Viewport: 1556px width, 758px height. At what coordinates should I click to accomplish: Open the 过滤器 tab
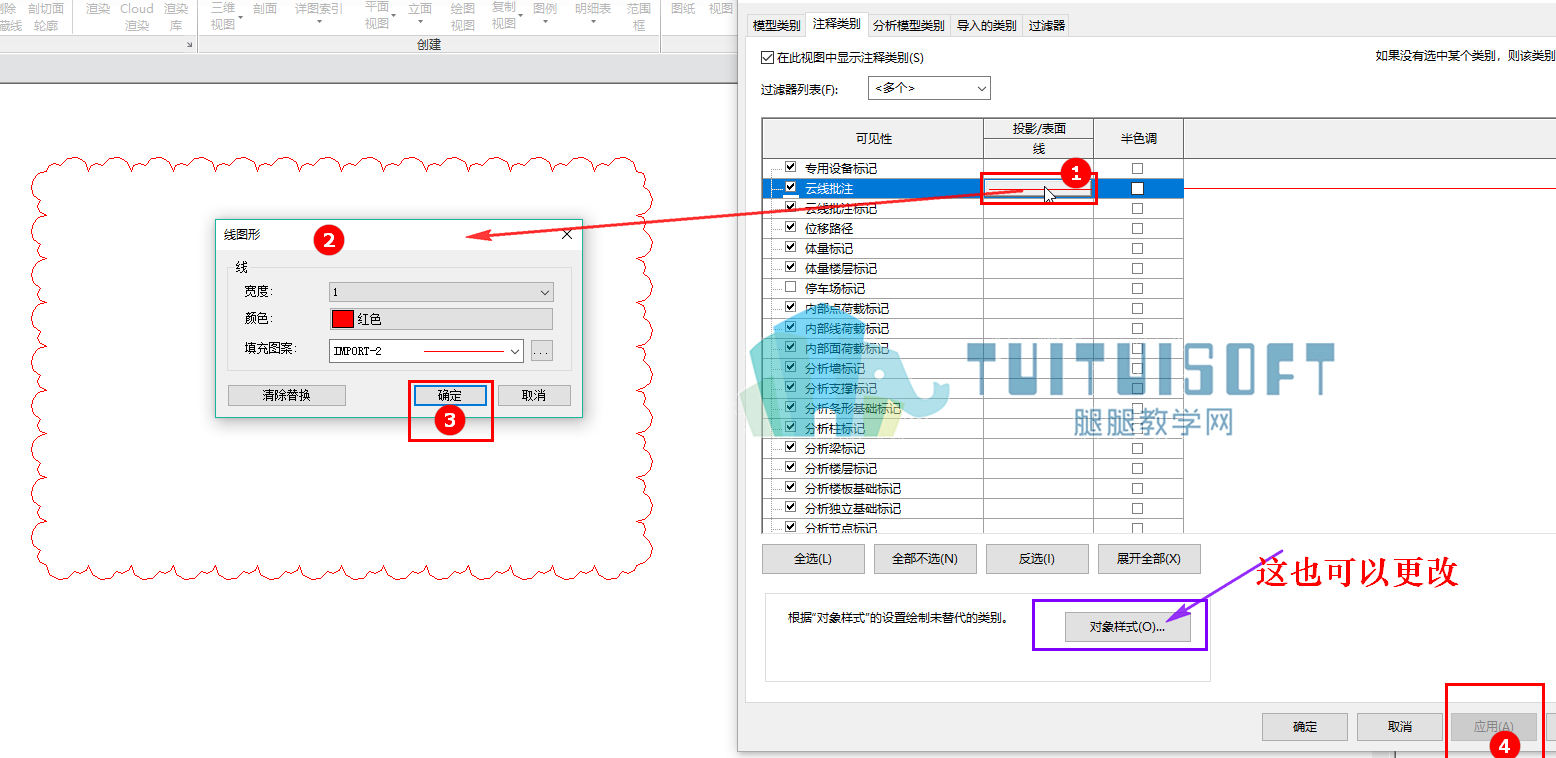[1047, 26]
